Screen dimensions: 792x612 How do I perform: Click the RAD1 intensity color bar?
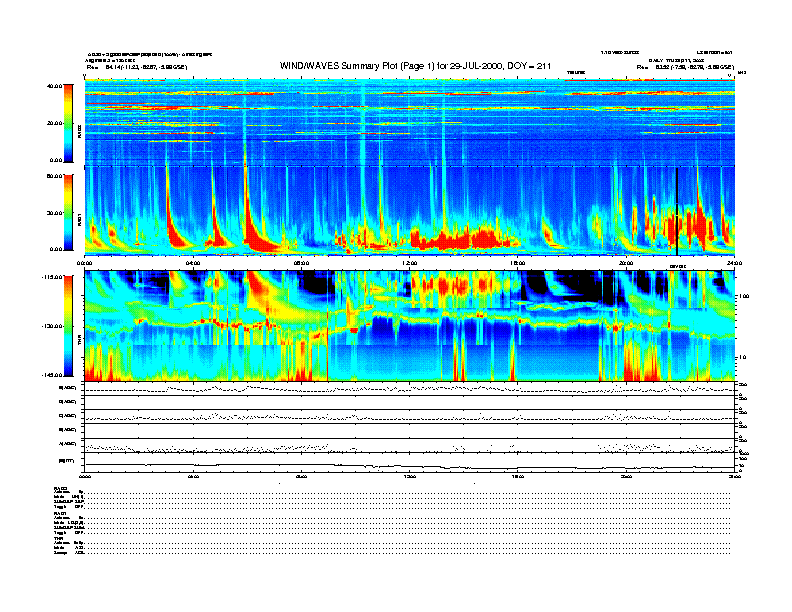tap(68, 213)
